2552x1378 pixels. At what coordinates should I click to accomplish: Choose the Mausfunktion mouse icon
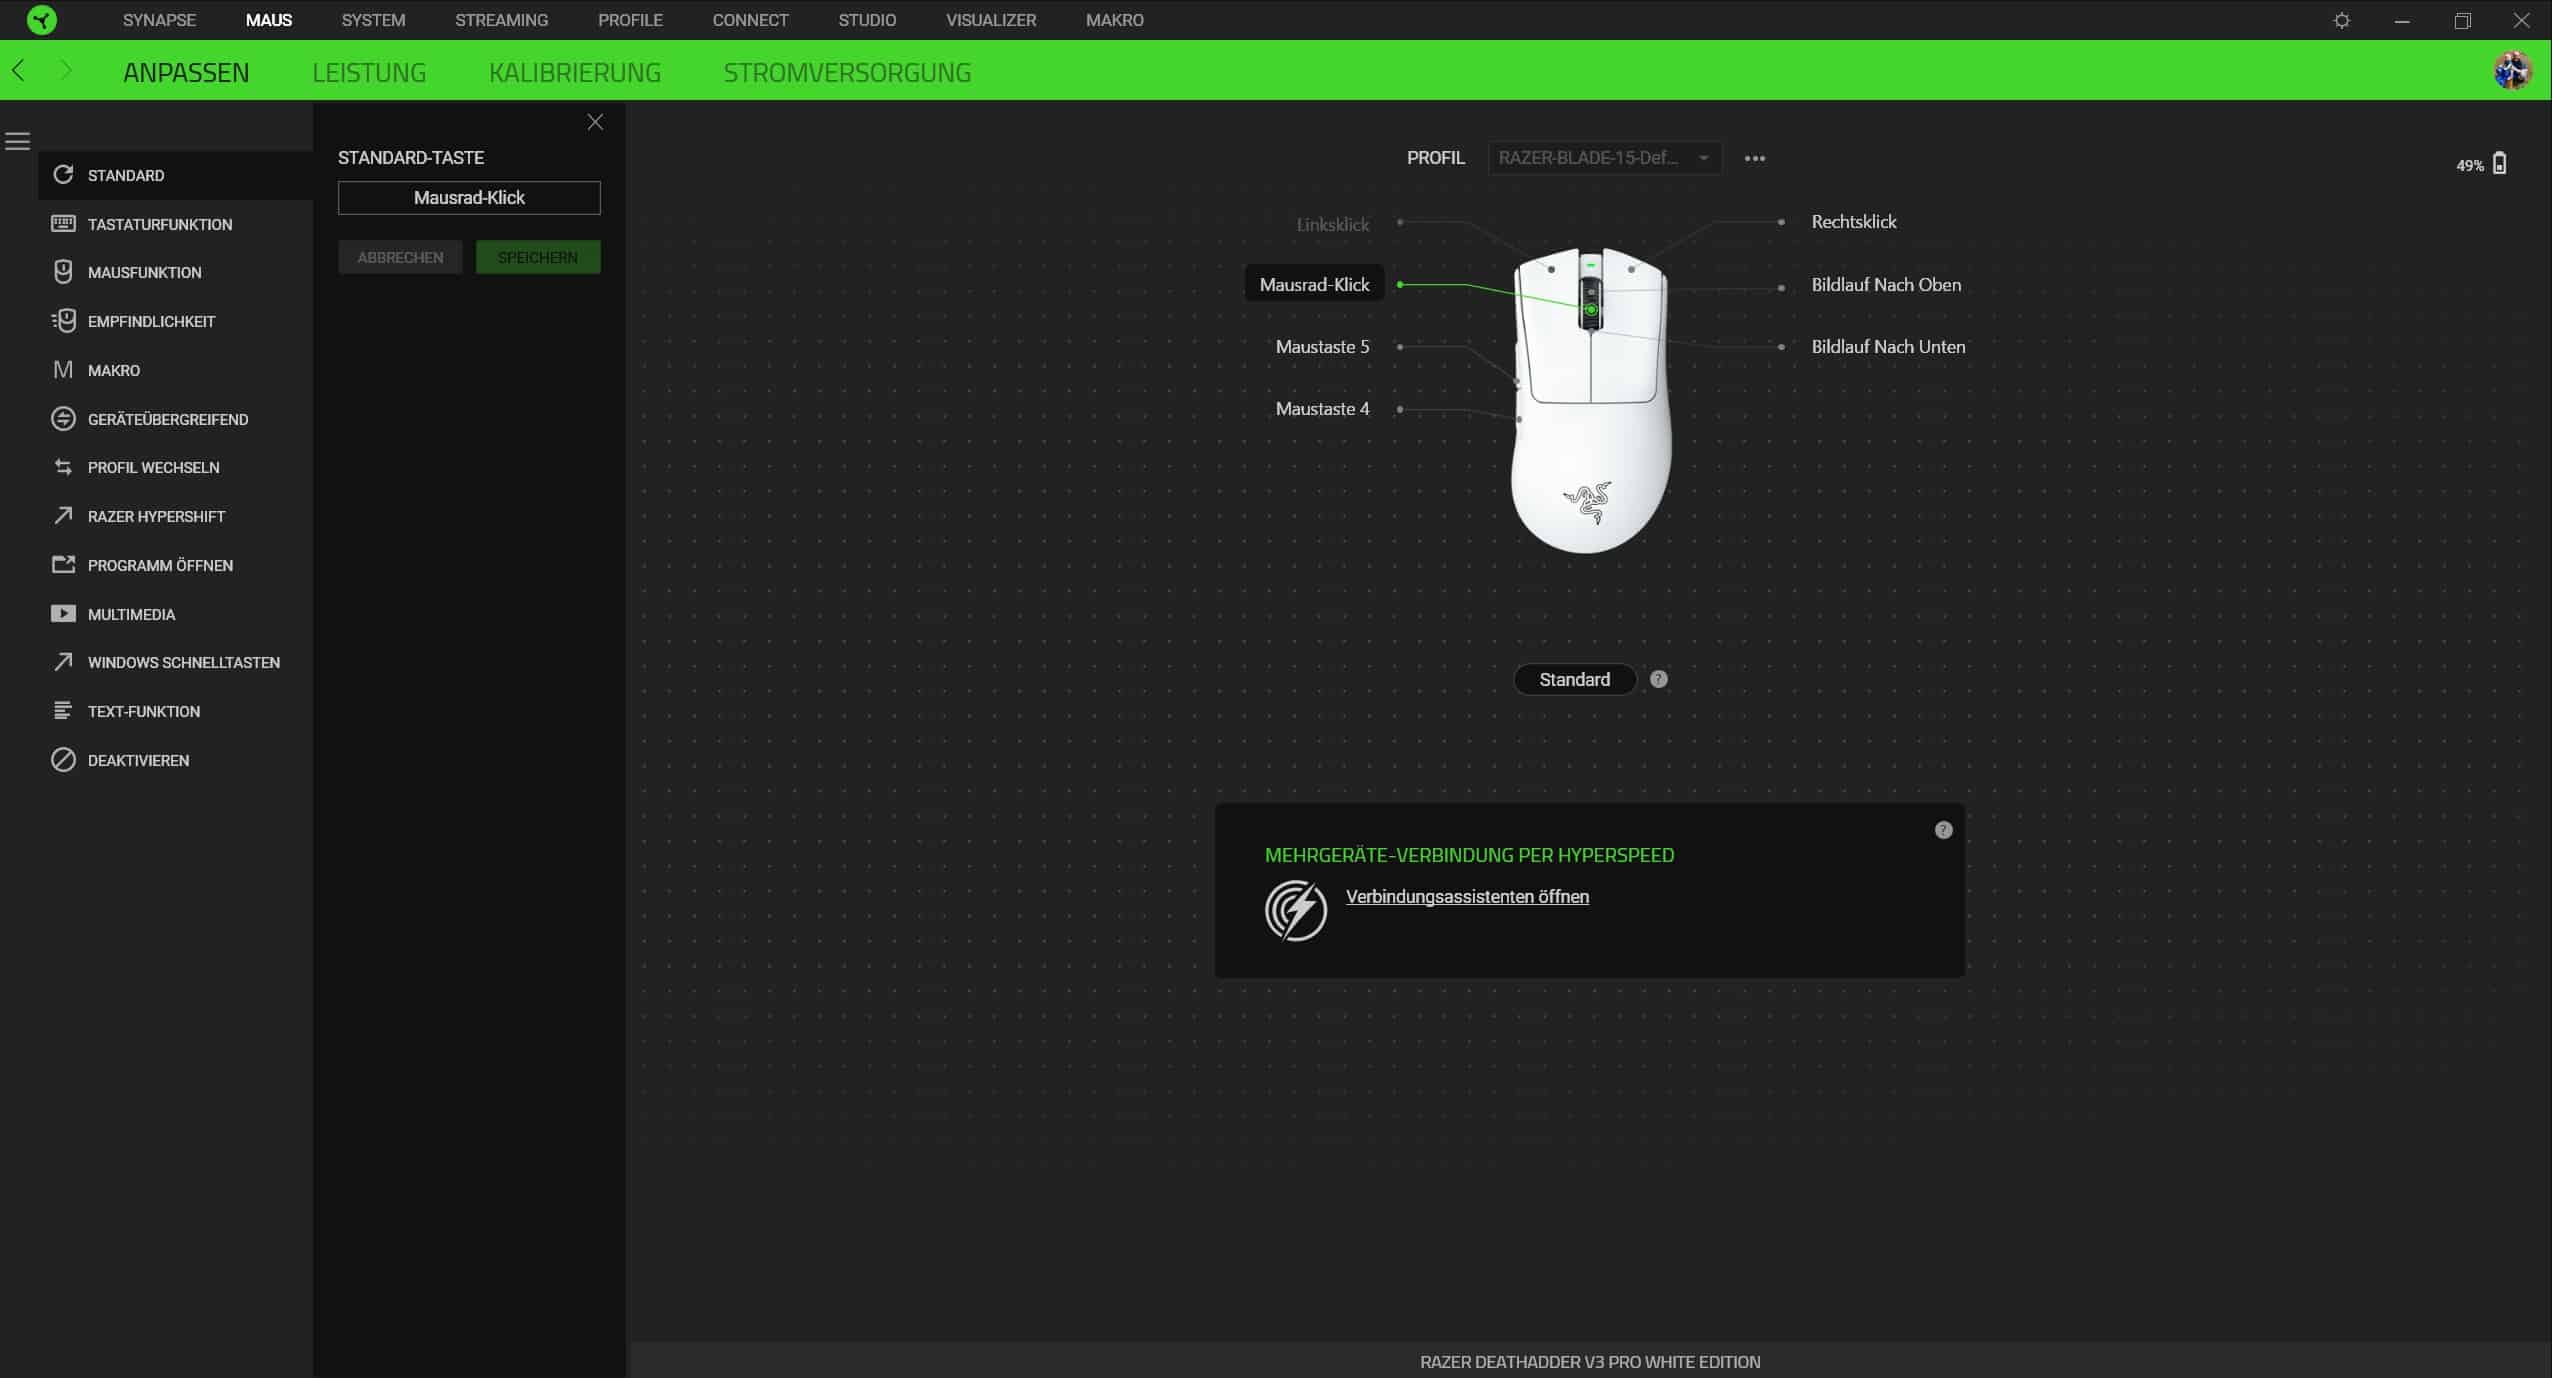point(63,272)
